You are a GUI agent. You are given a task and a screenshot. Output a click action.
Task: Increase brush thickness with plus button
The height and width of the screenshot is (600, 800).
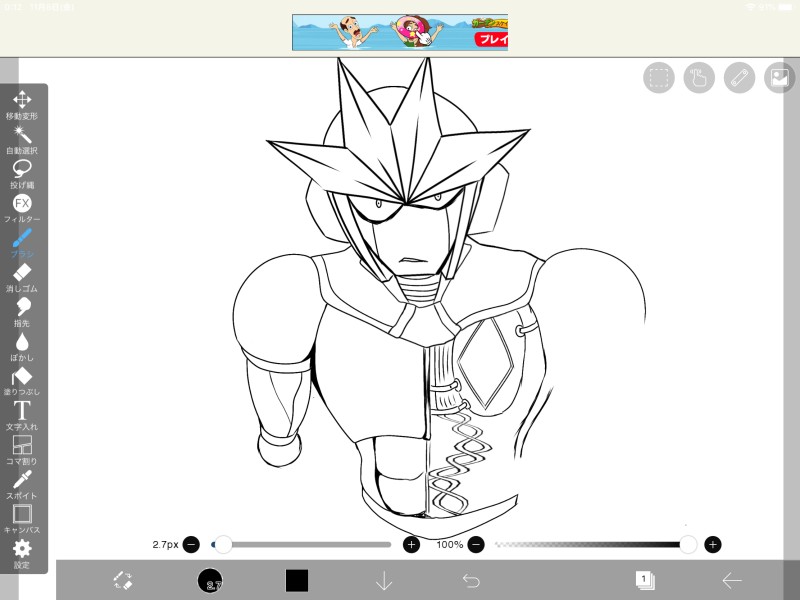click(x=411, y=544)
